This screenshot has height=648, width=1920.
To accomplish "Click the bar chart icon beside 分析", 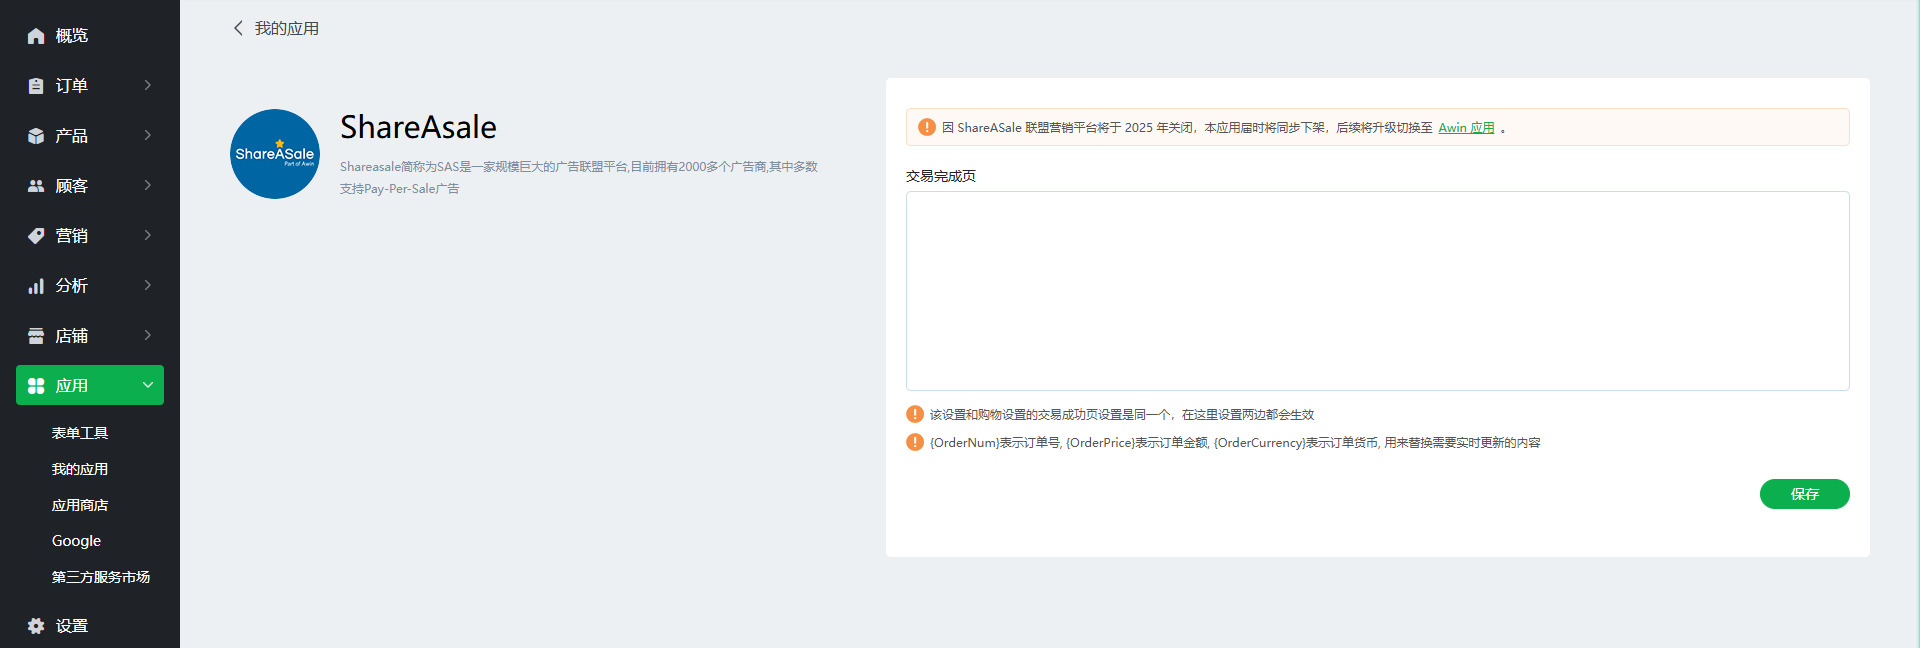I will (x=36, y=286).
